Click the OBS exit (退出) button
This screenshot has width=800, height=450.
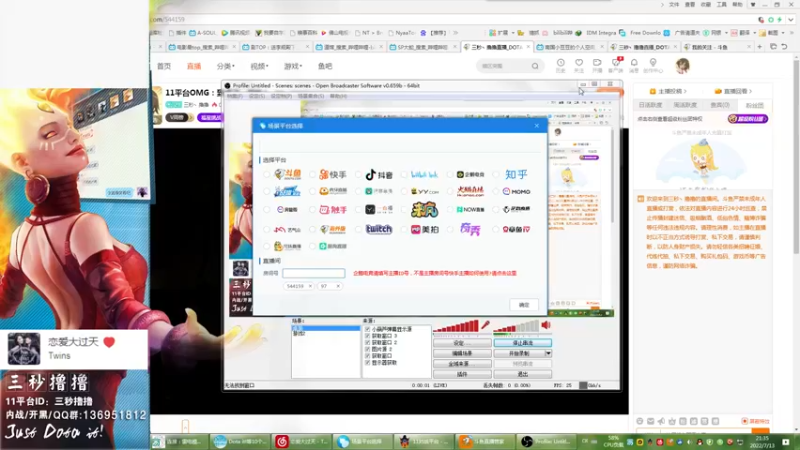[x=522, y=374]
